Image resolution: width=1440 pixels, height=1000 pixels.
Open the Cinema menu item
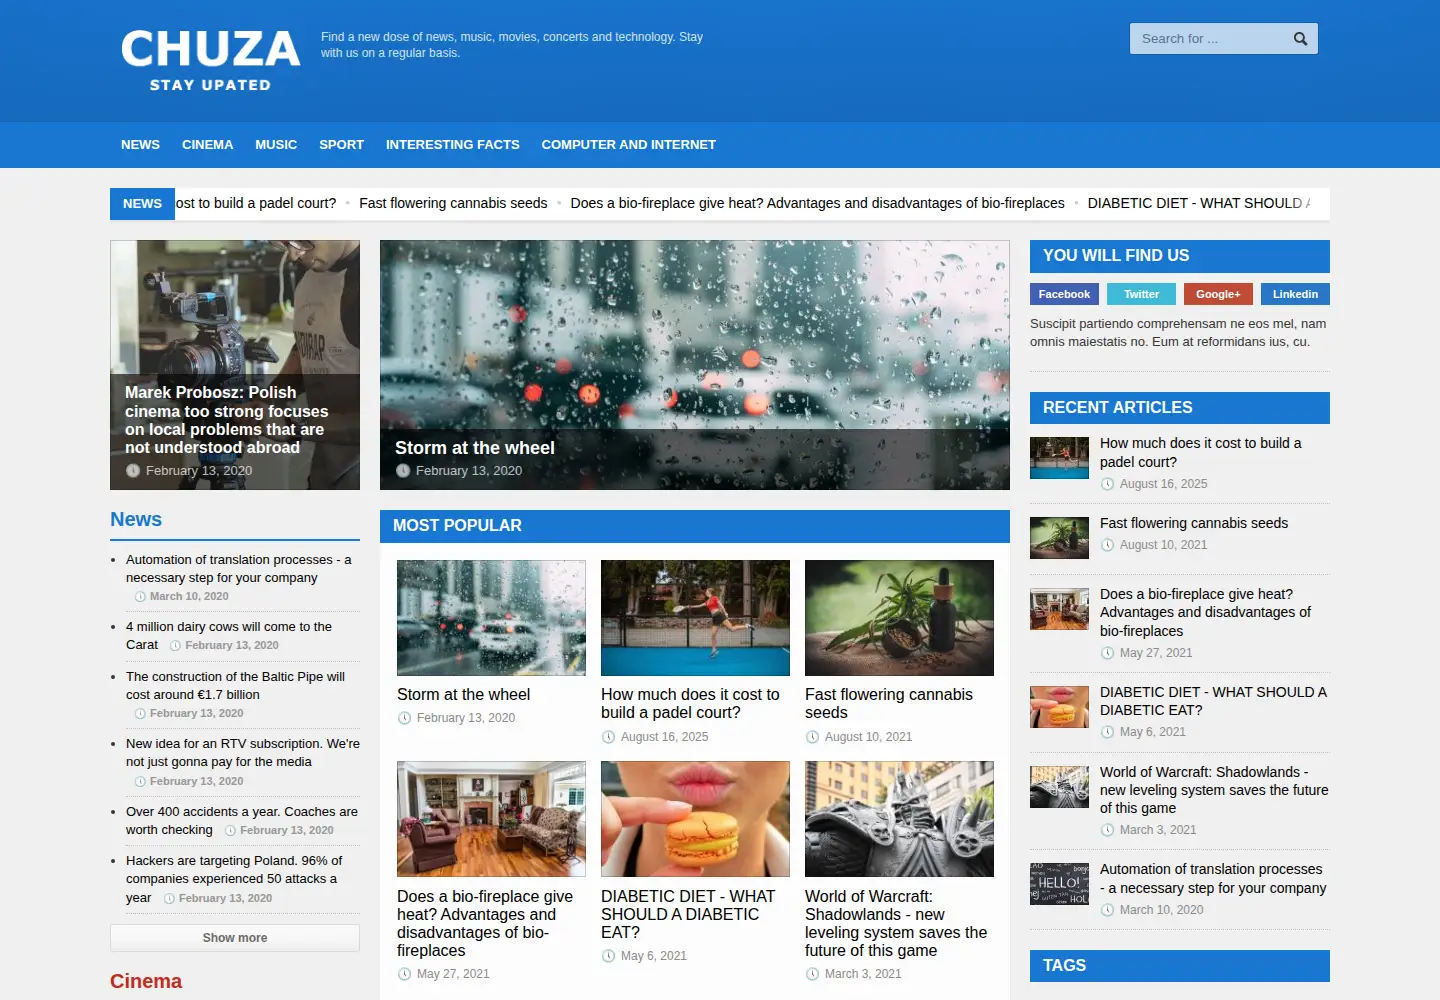point(207,145)
